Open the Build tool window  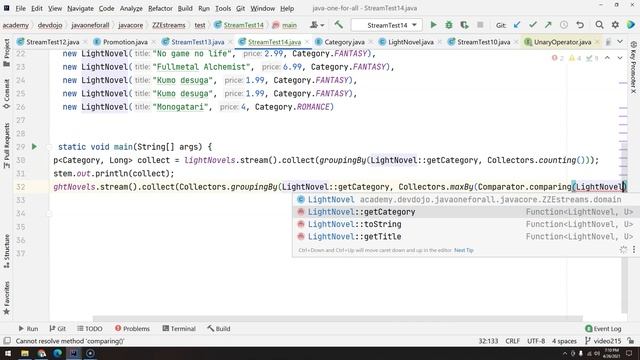tap(218, 329)
